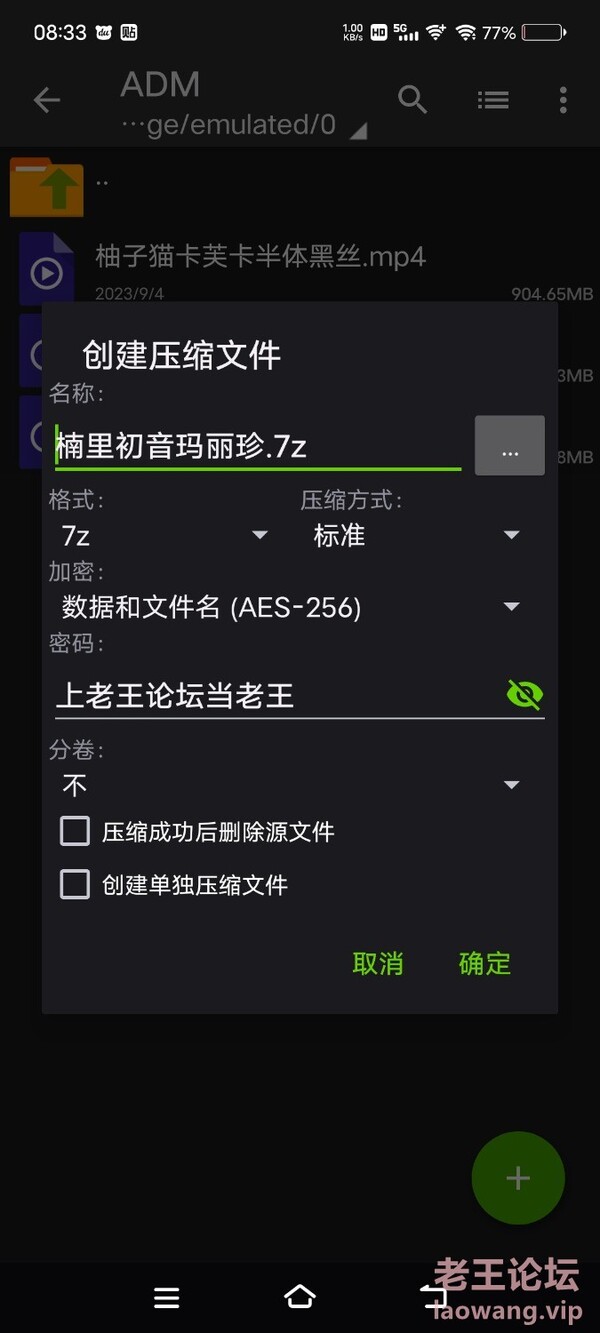Tap the Android home navigation icon
The width and height of the screenshot is (600, 1333).
(300, 1297)
